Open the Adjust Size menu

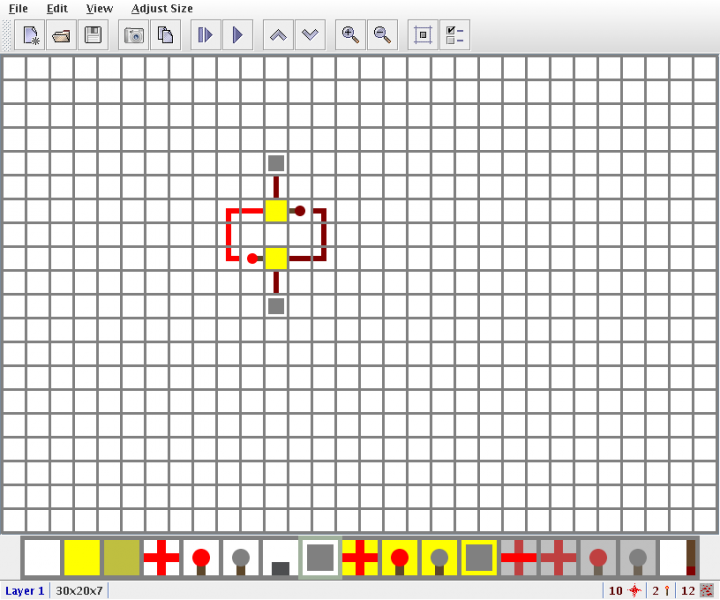click(162, 8)
